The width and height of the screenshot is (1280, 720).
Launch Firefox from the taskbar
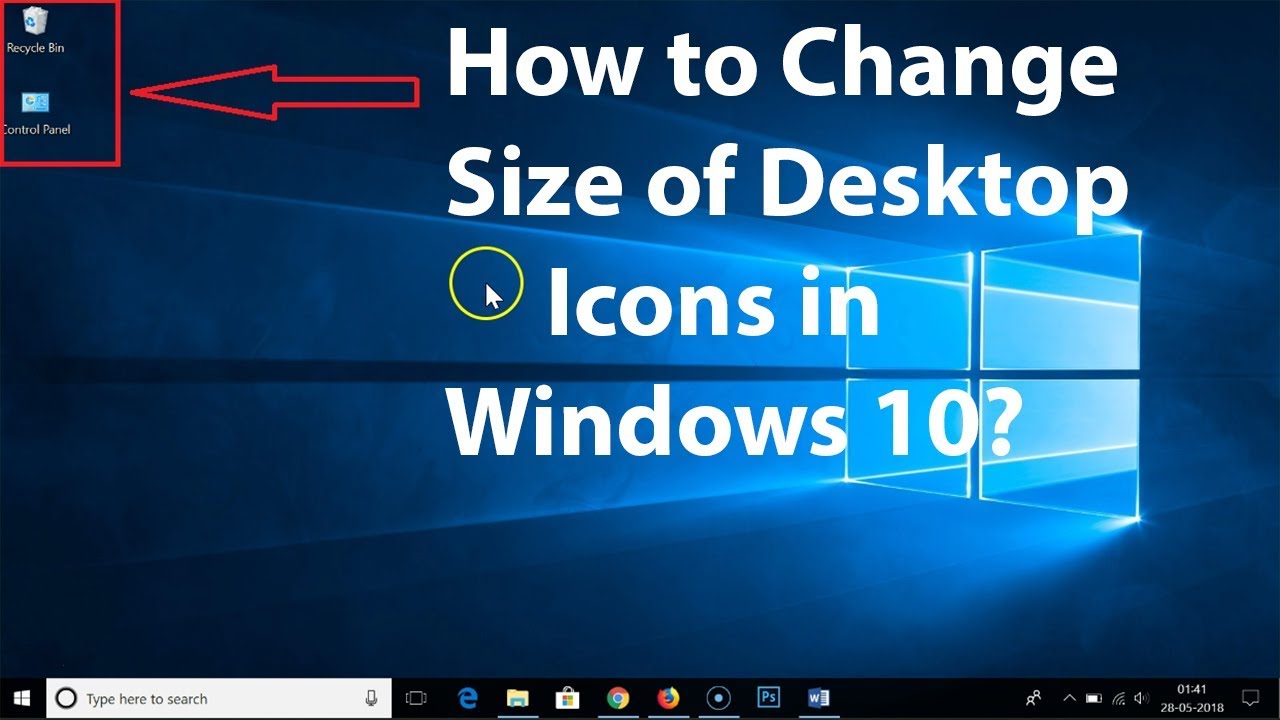[x=668, y=698]
